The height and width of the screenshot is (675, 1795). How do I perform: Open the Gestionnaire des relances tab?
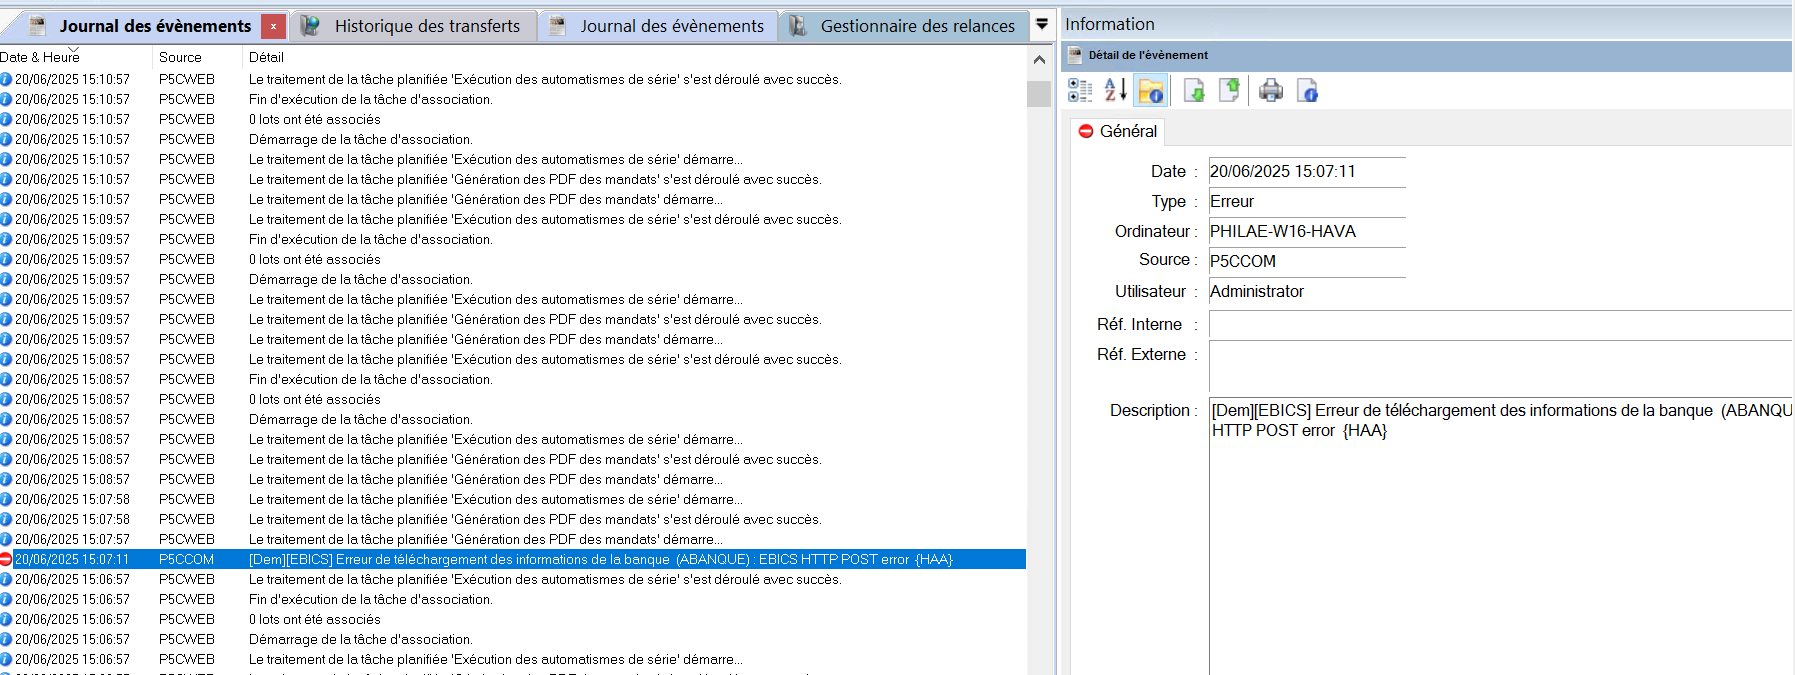[916, 26]
